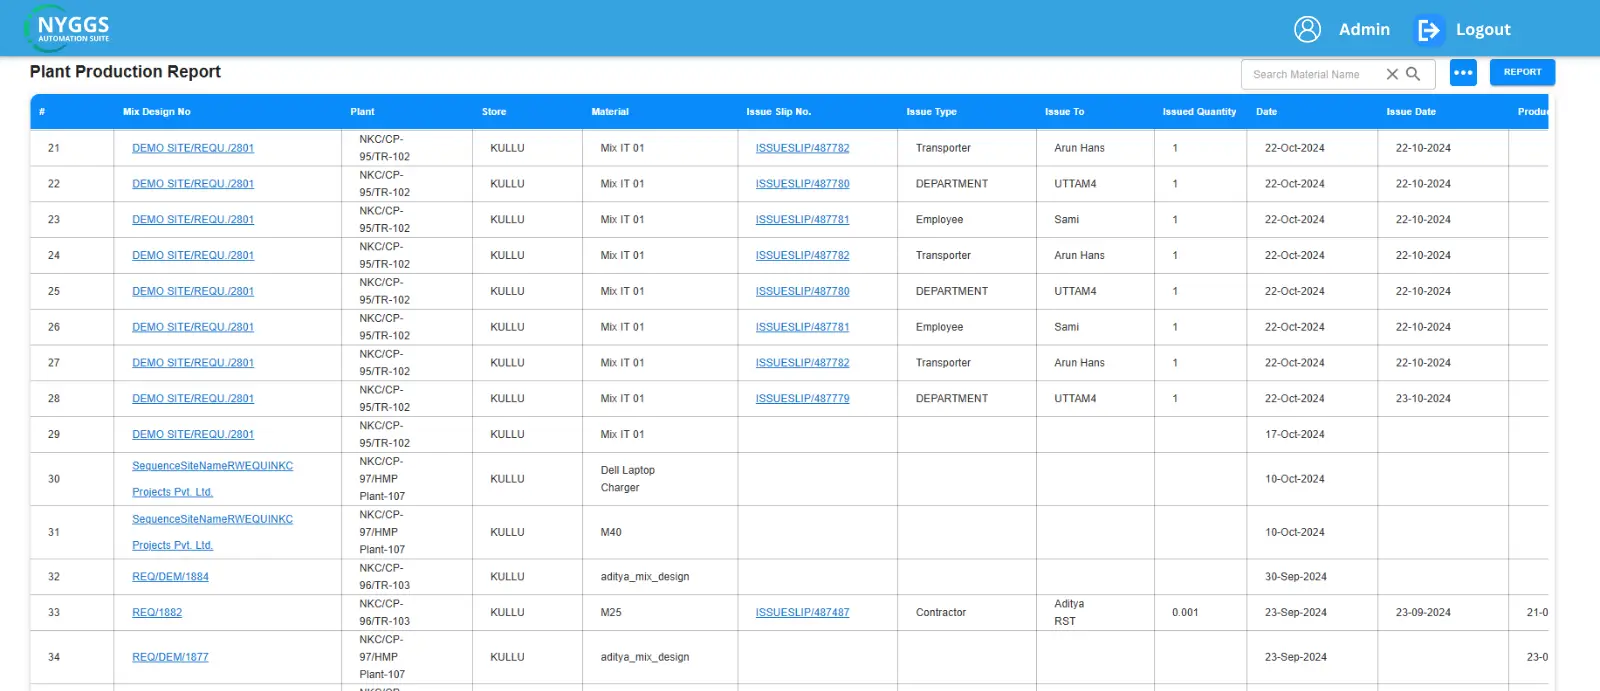
Task: Open the REQ/DEM/1877 link
Action: pos(170,657)
